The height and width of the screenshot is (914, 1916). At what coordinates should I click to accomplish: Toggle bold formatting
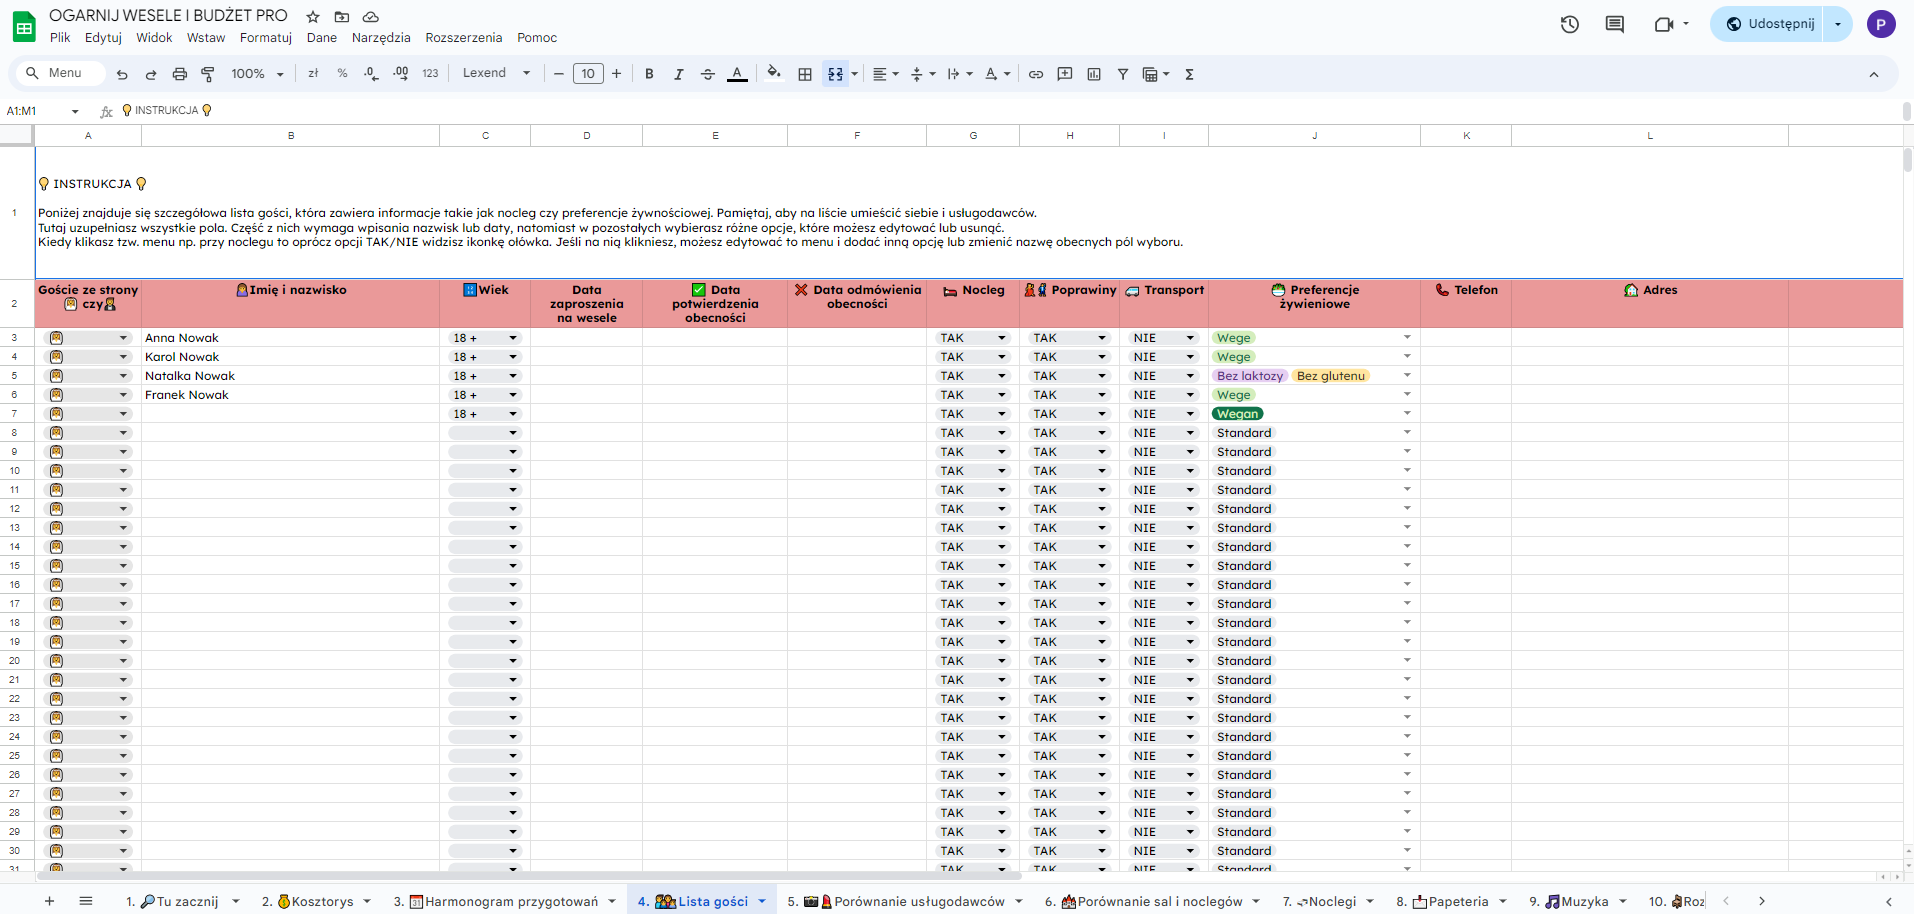coord(649,74)
